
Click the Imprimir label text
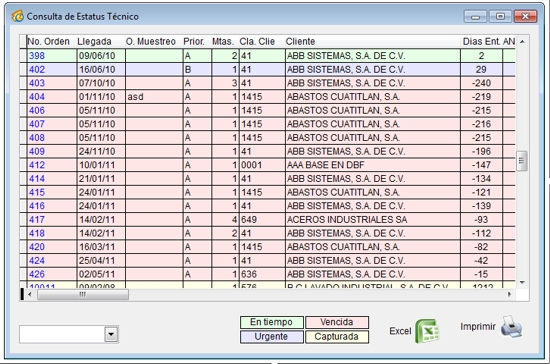click(x=478, y=326)
